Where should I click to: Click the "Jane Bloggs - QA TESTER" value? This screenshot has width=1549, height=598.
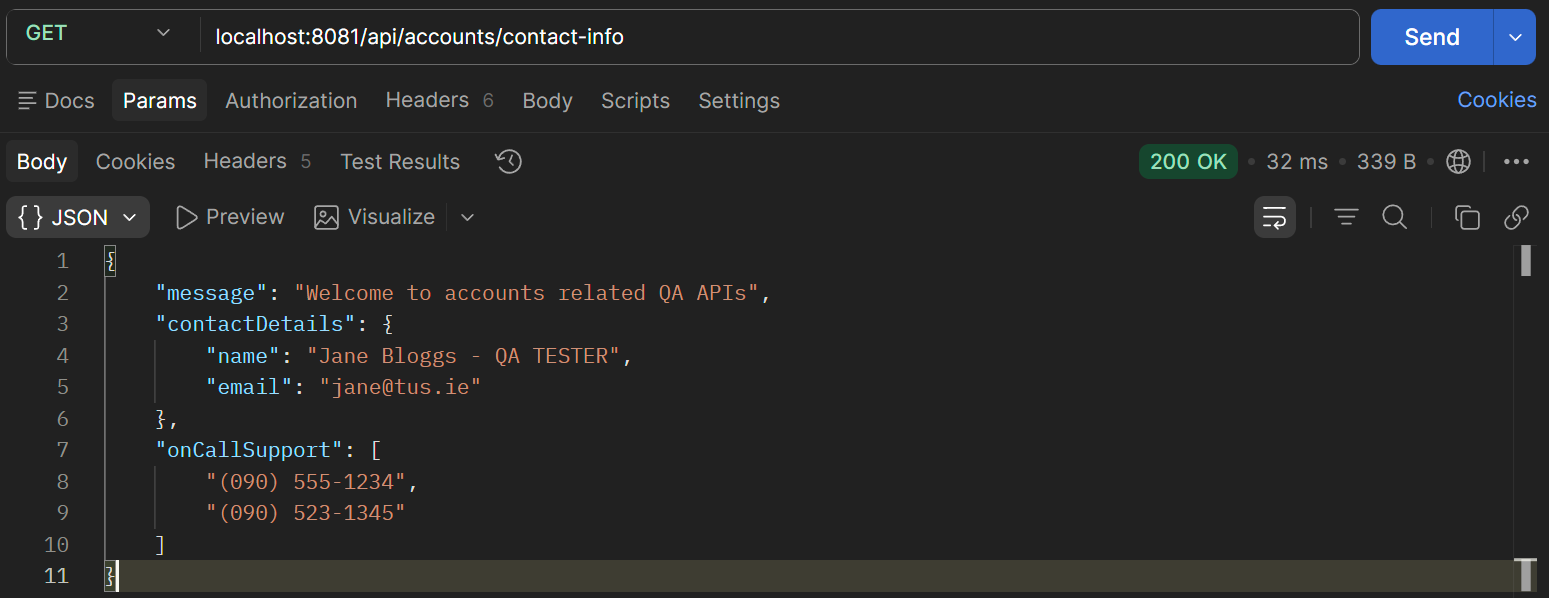click(464, 356)
